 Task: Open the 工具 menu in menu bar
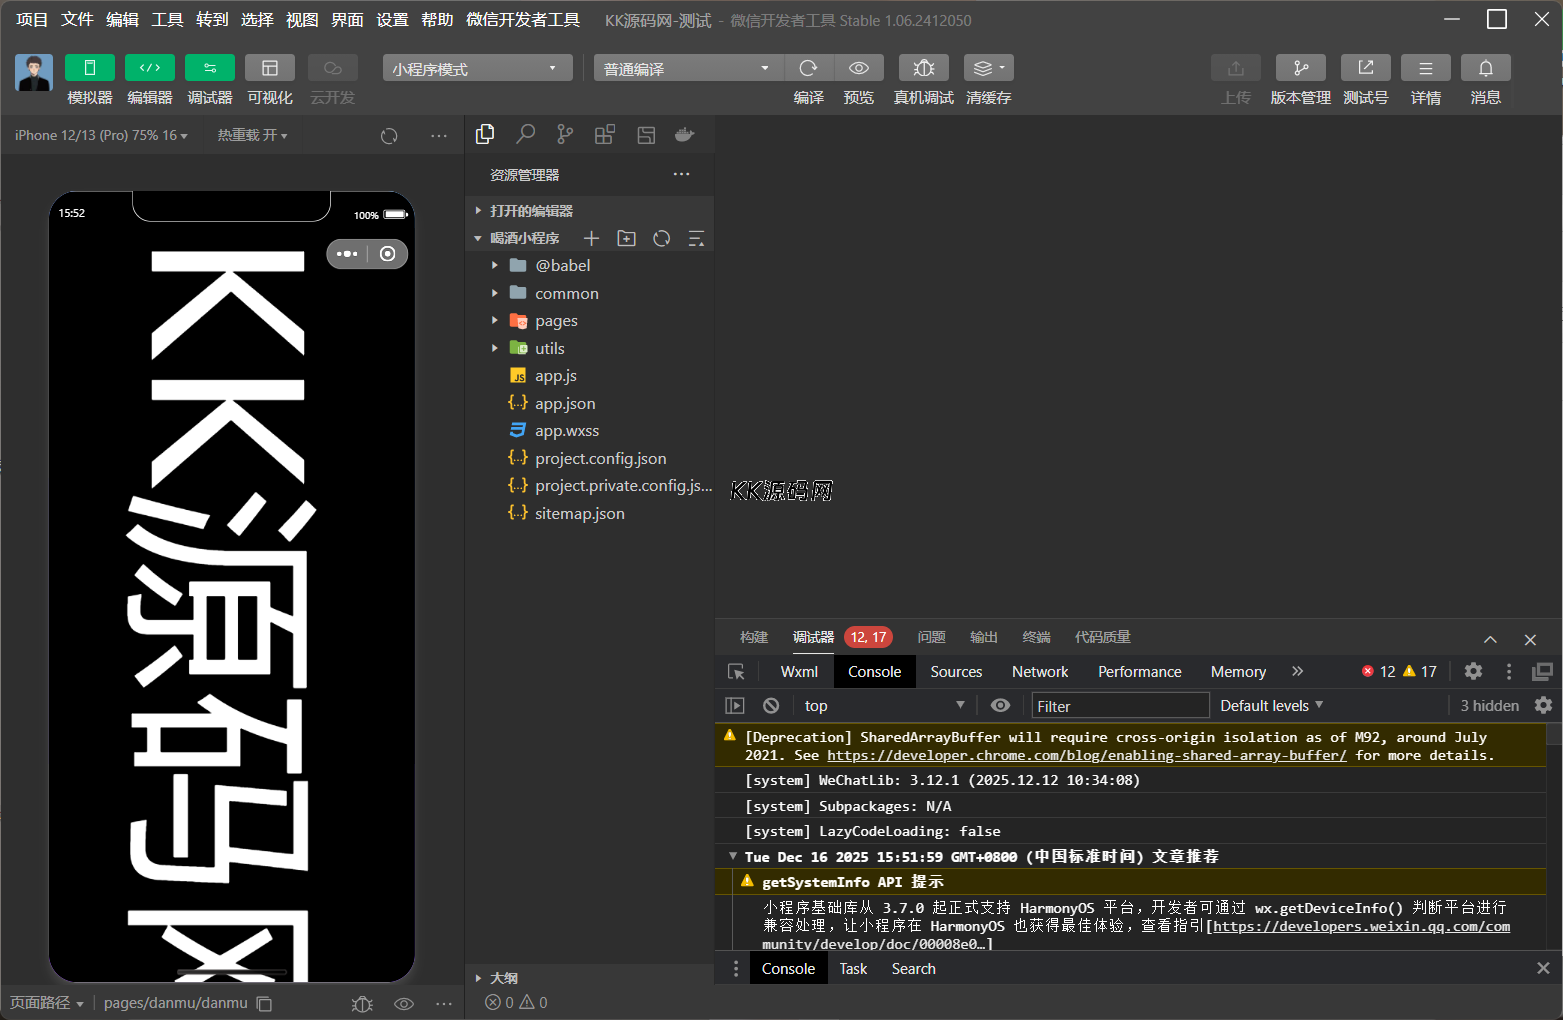[x=167, y=20]
